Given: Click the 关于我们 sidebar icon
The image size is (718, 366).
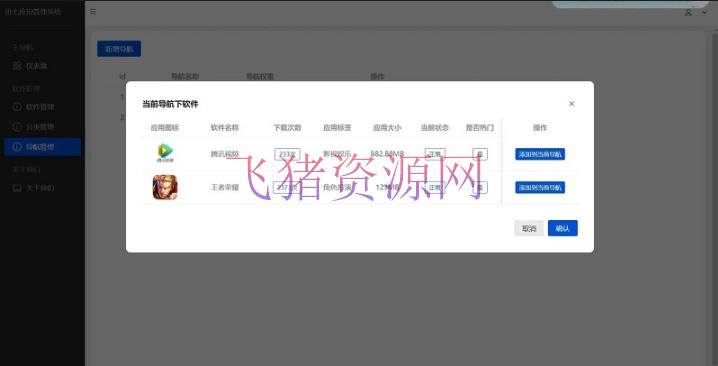Looking at the screenshot, I should (x=17, y=188).
